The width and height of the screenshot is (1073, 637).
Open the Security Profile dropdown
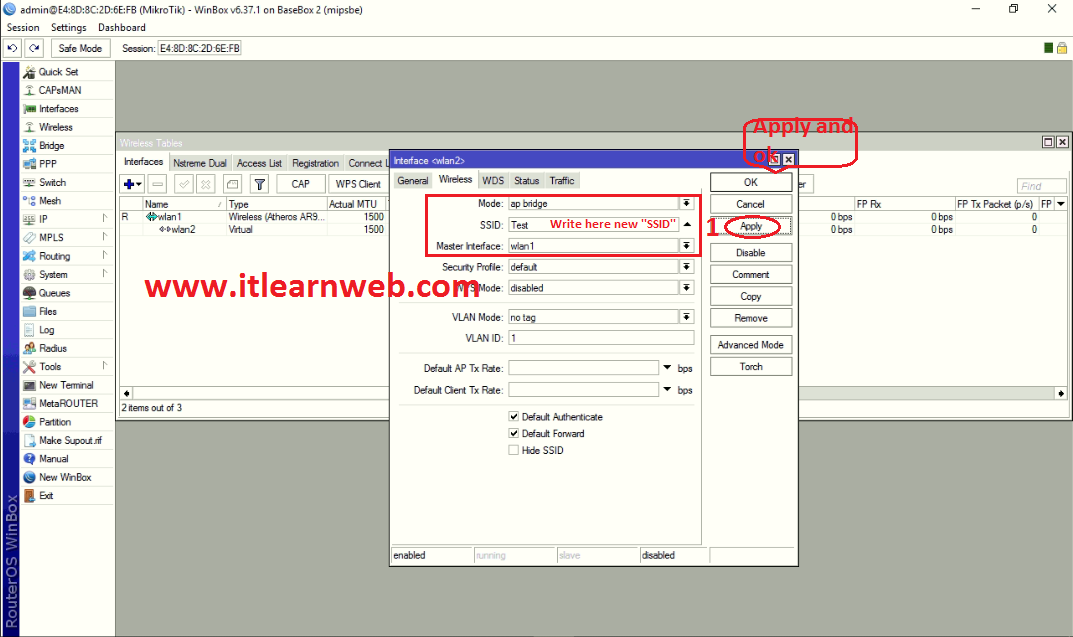click(x=685, y=267)
